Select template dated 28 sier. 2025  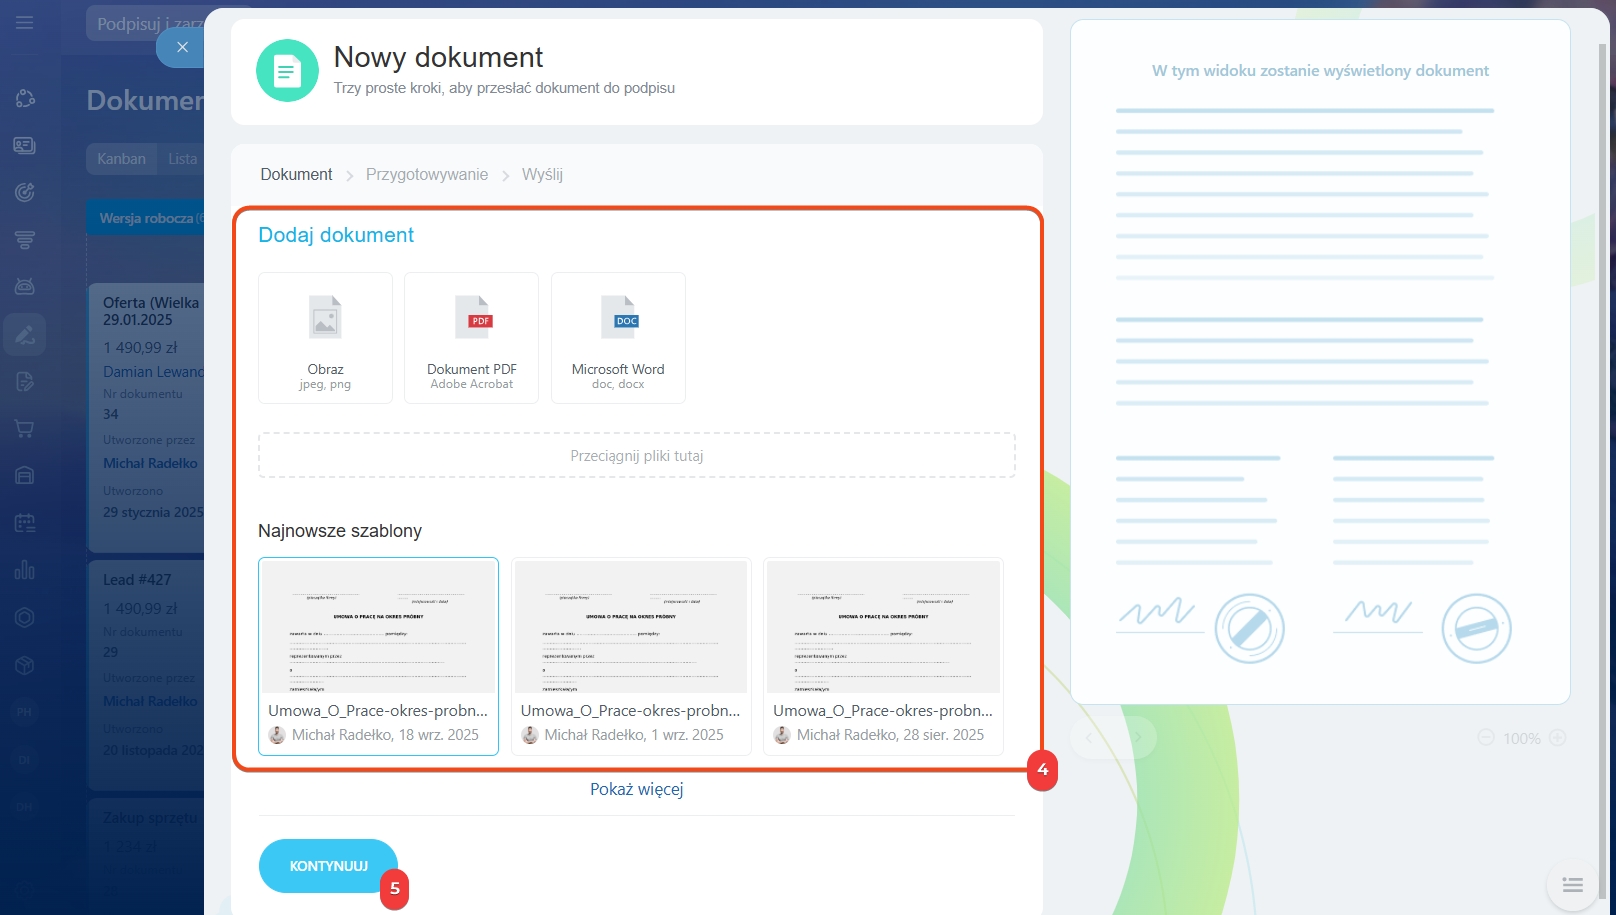point(883,656)
